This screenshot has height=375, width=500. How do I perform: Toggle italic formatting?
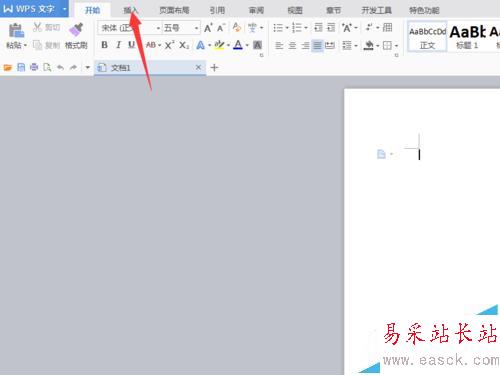118,45
